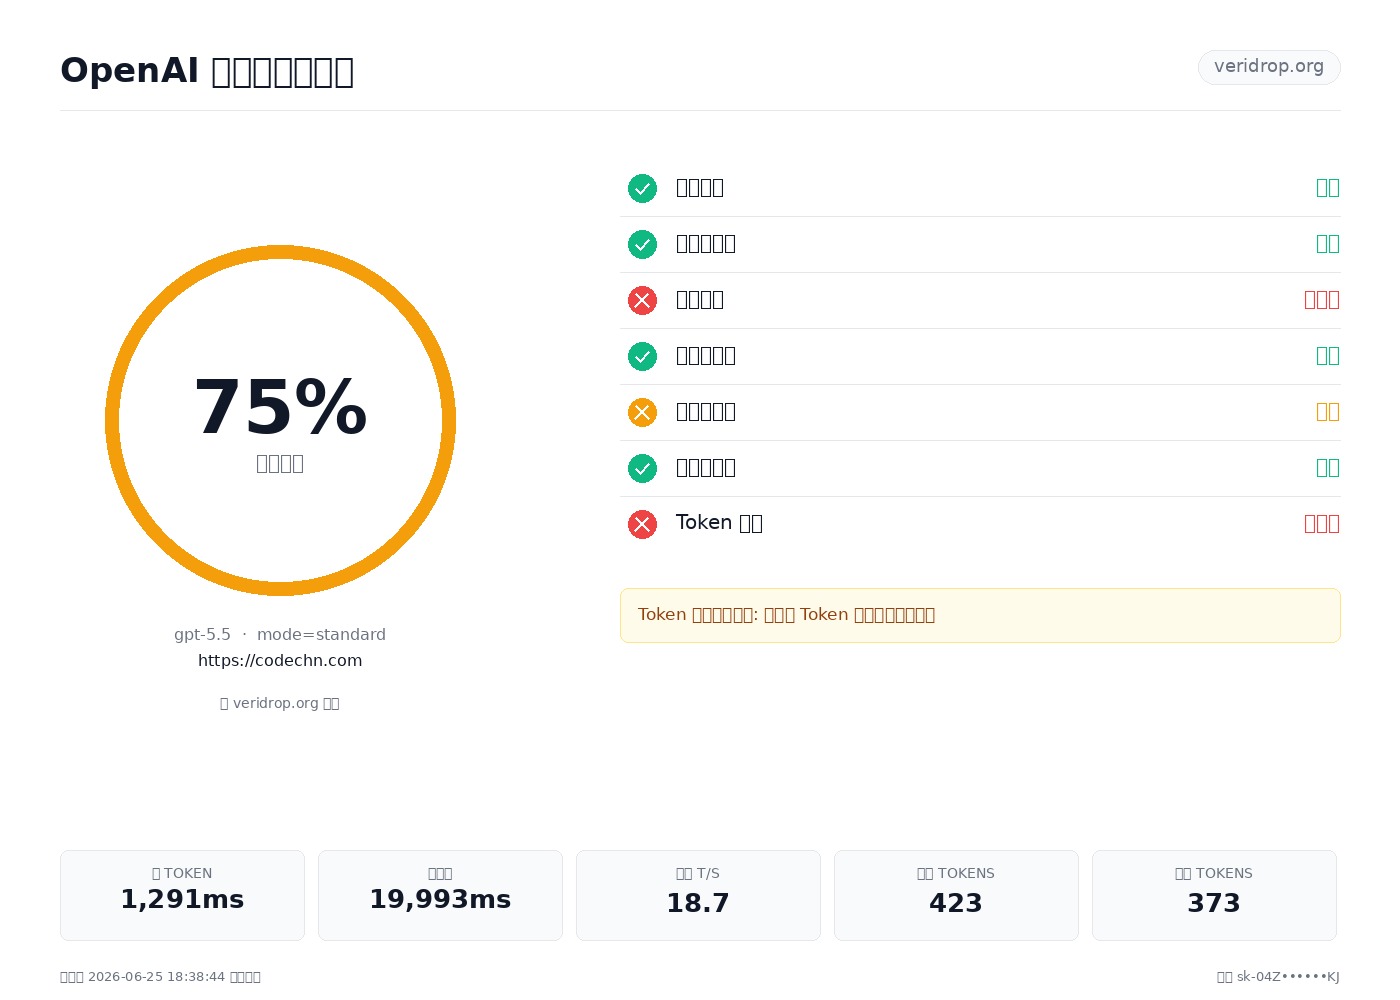Click the red X icon beside Token row

[642, 524]
